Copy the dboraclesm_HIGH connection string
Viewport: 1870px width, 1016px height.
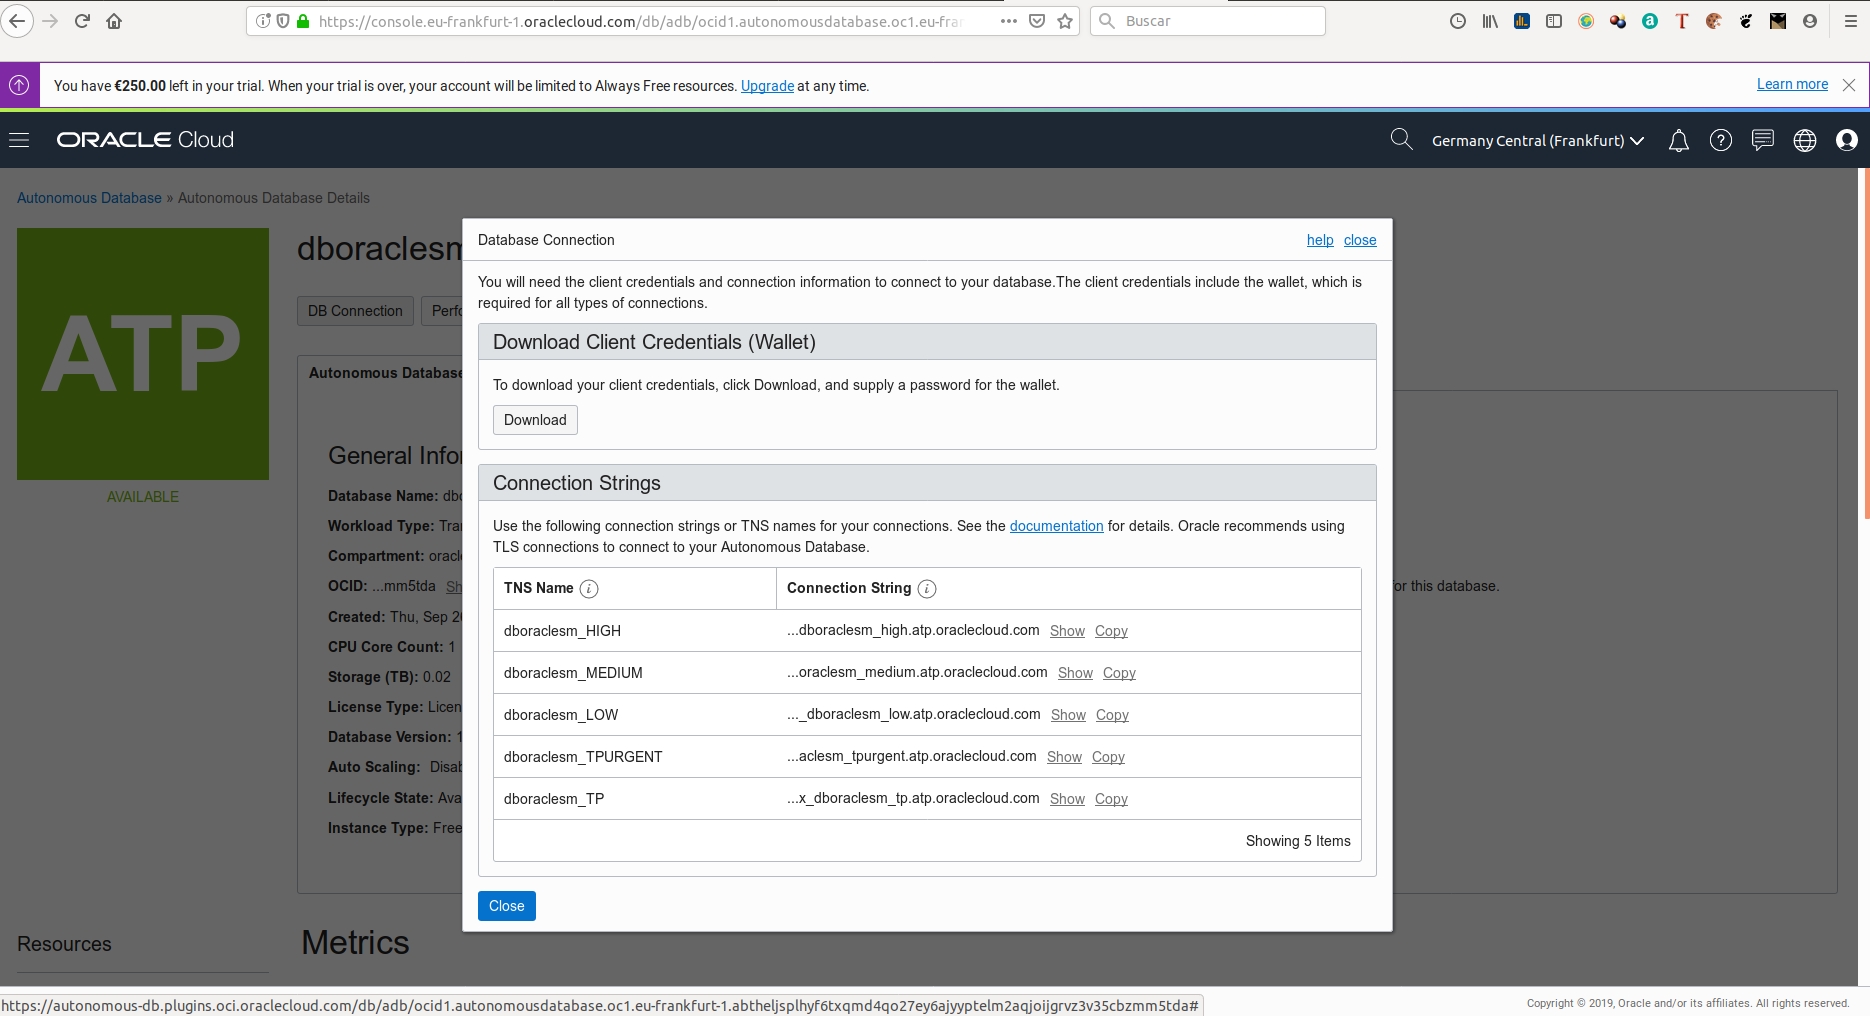(1111, 631)
